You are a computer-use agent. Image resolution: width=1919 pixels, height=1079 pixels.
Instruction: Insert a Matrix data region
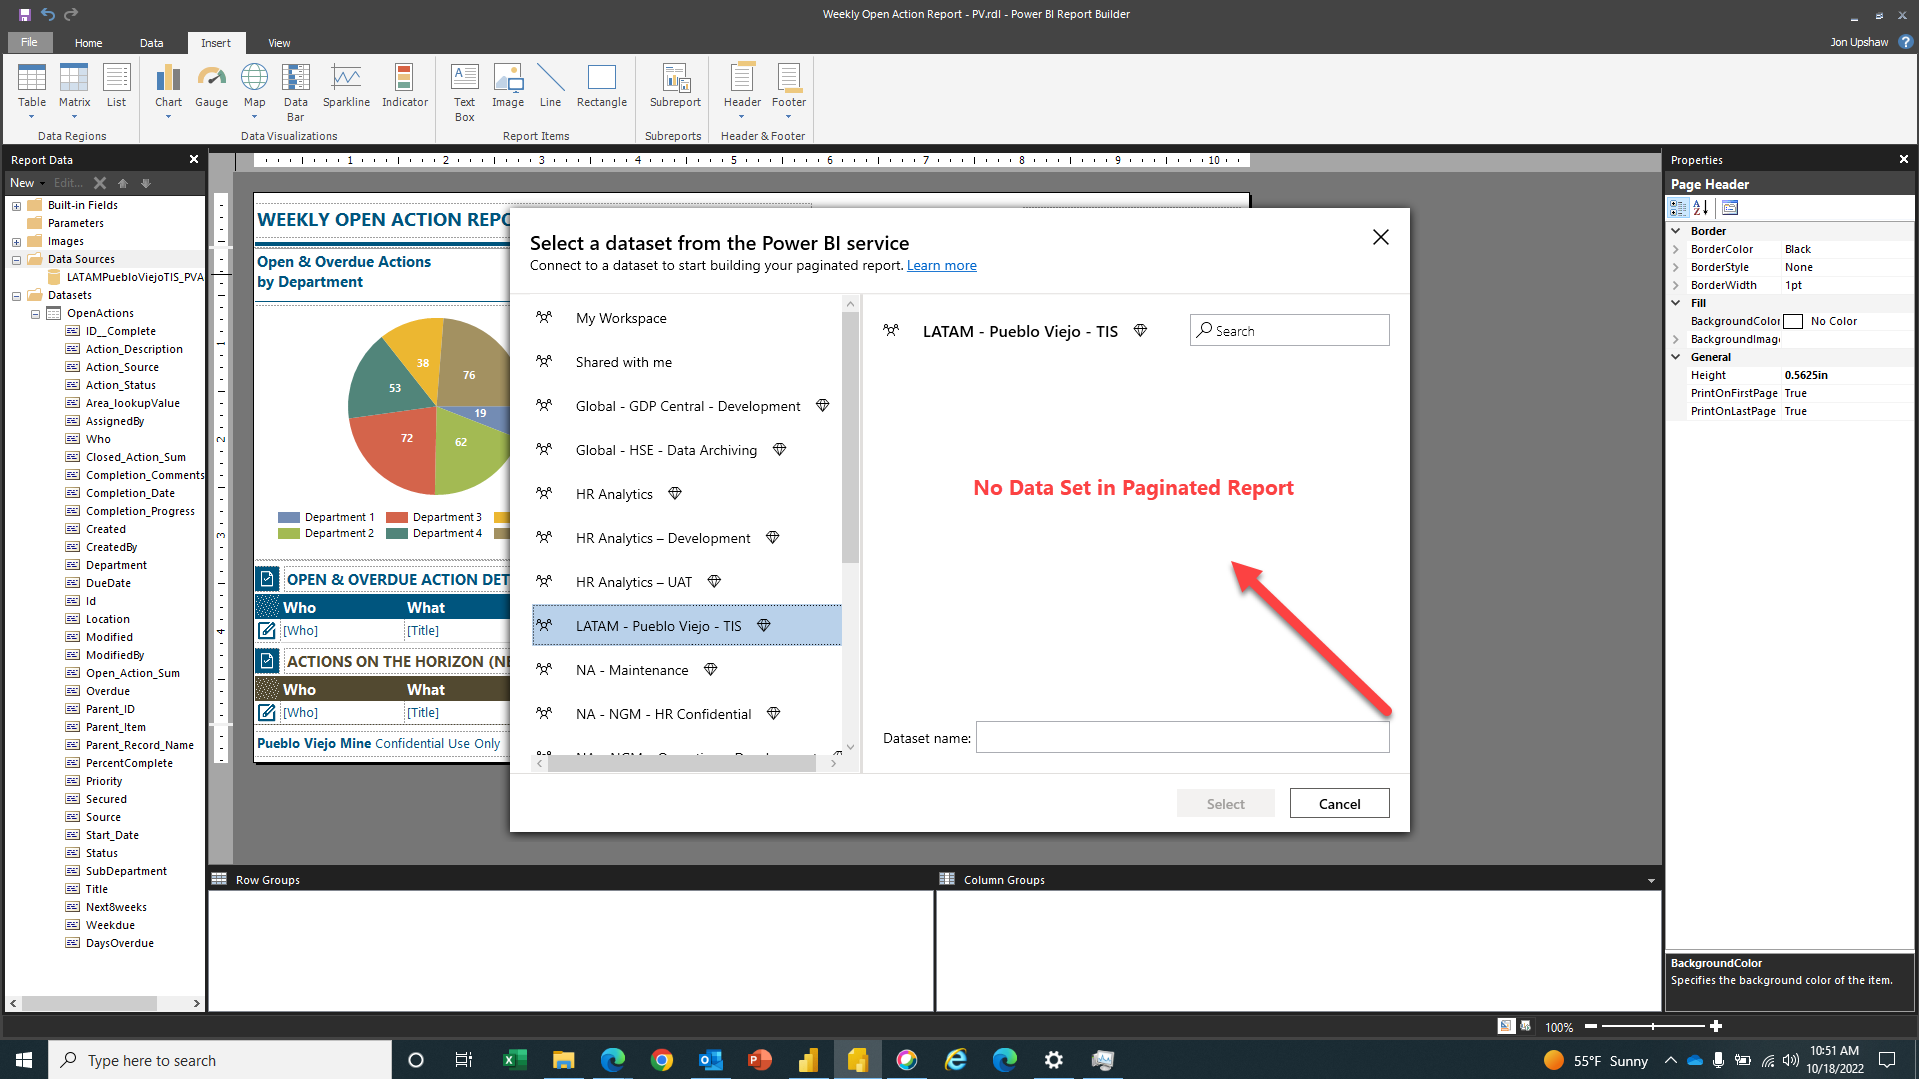point(74,90)
